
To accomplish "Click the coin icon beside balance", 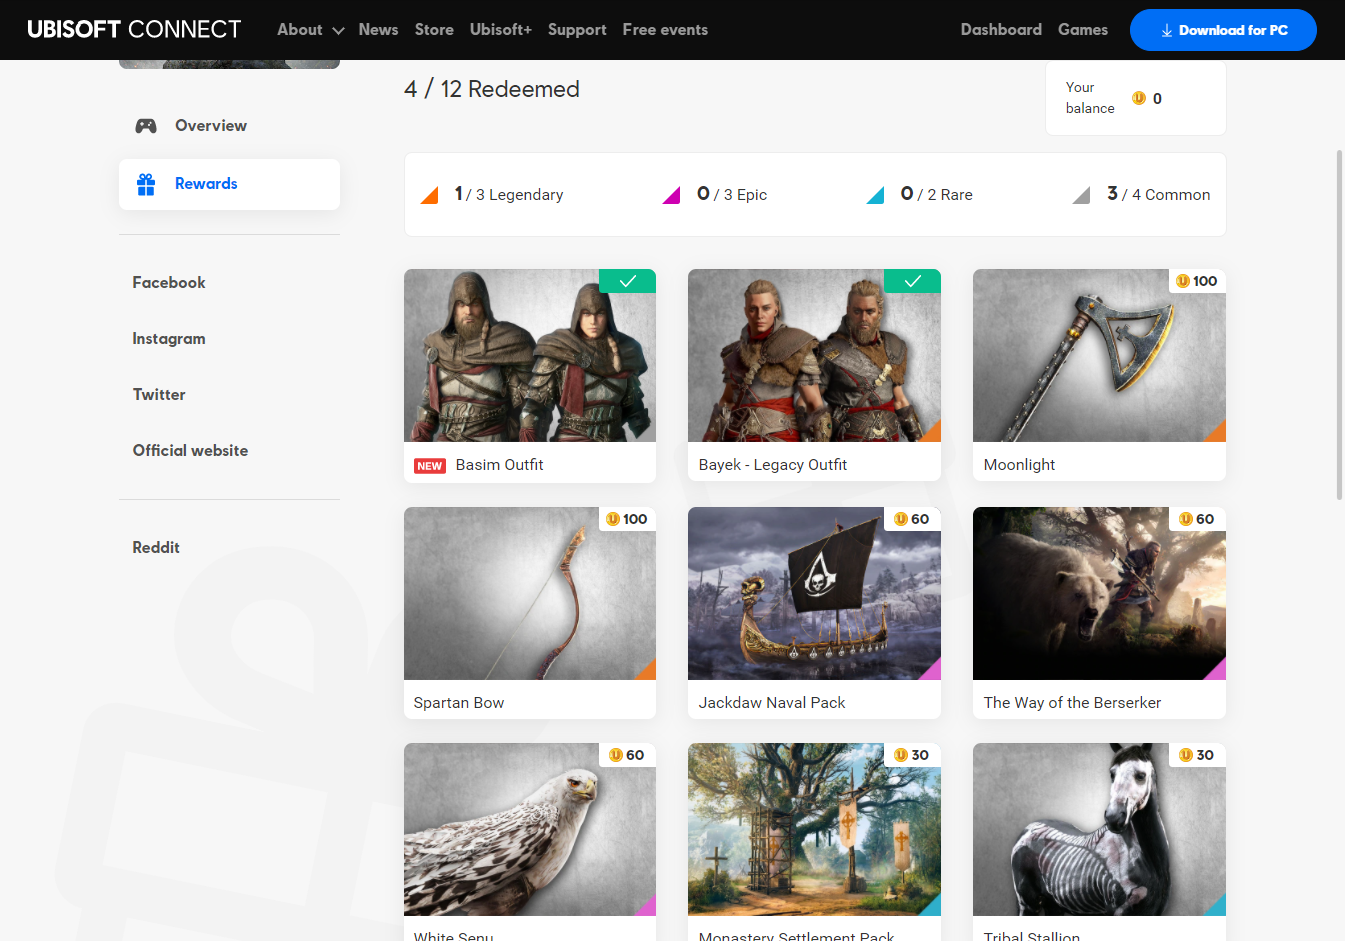I will click(1138, 98).
